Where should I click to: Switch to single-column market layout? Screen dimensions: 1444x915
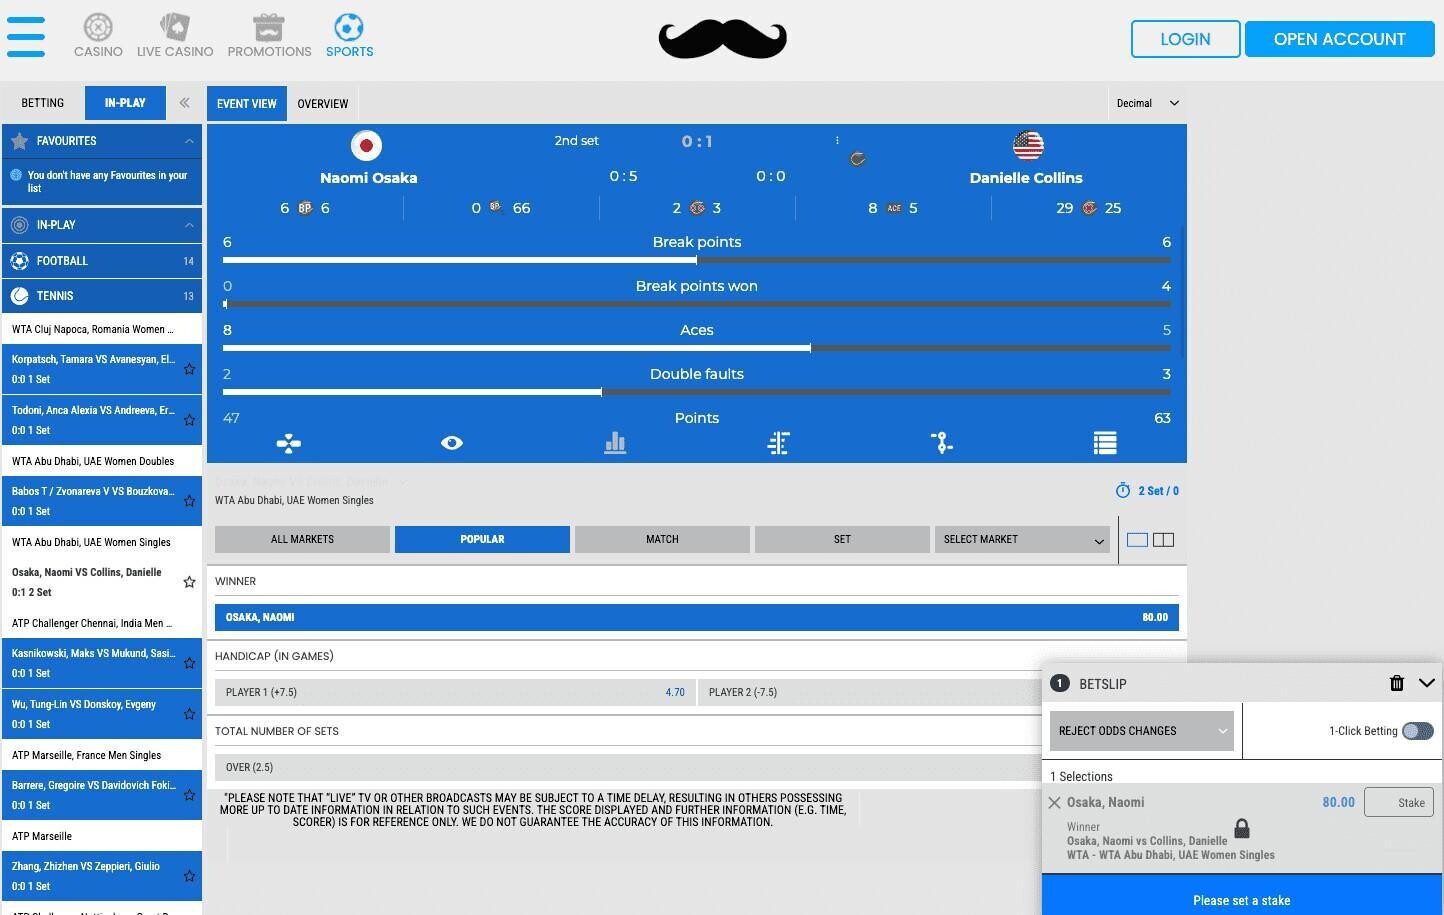click(1137, 540)
